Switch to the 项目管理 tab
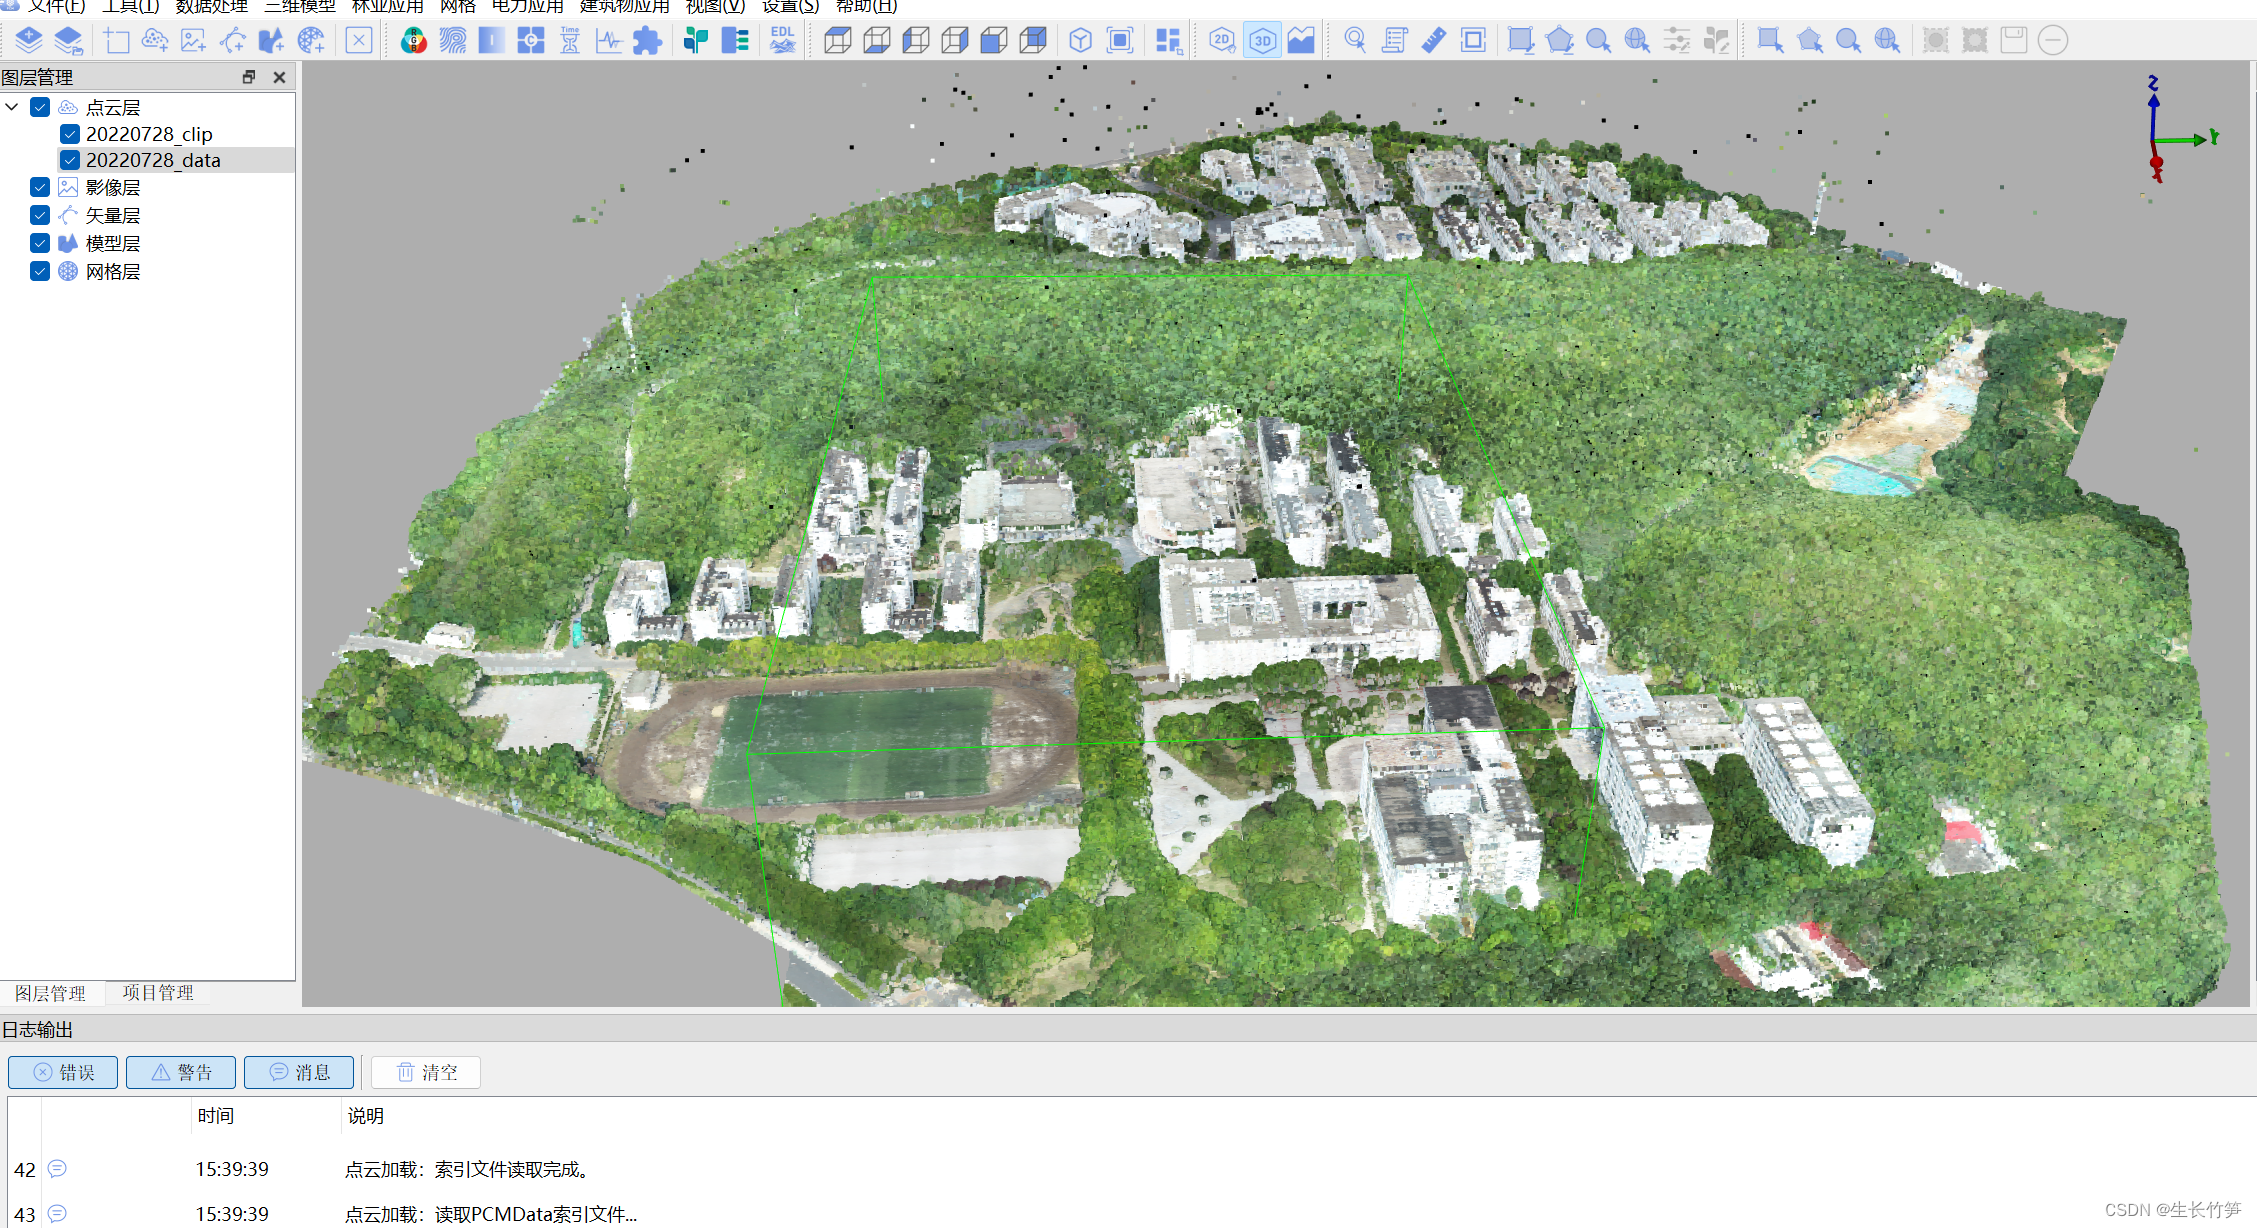 pyautogui.click(x=158, y=993)
